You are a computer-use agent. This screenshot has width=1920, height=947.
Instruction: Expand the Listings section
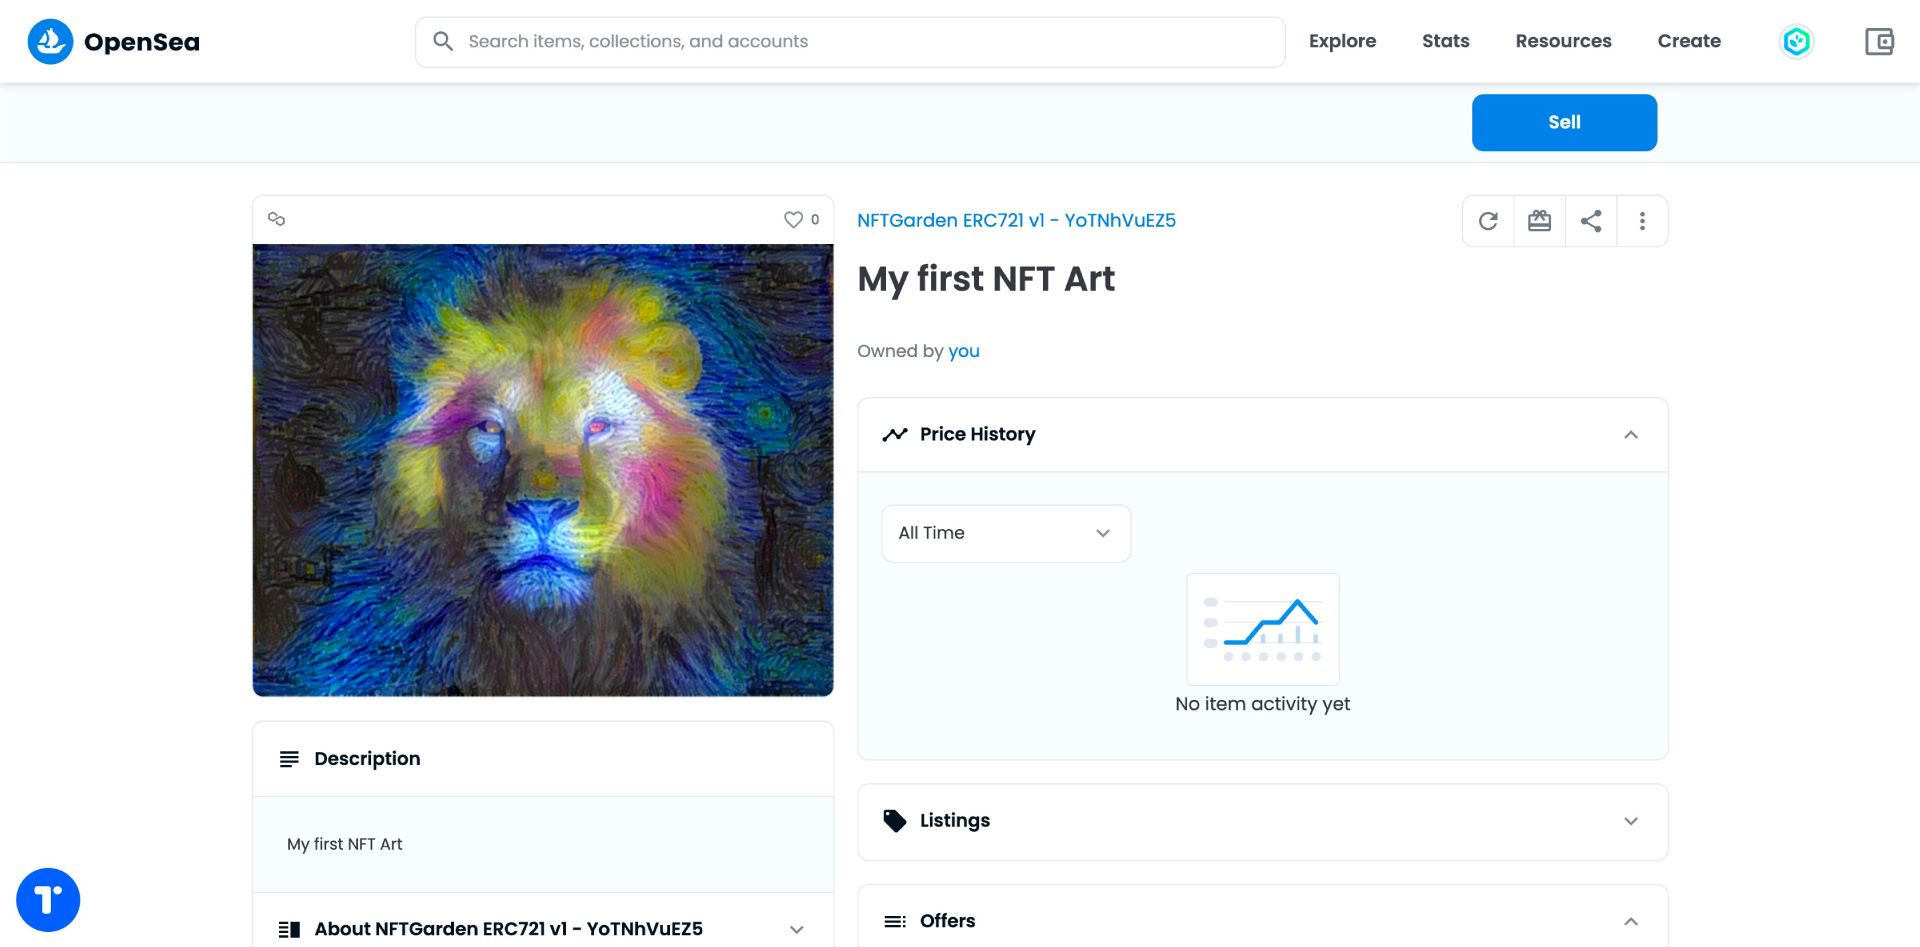(1631, 821)
